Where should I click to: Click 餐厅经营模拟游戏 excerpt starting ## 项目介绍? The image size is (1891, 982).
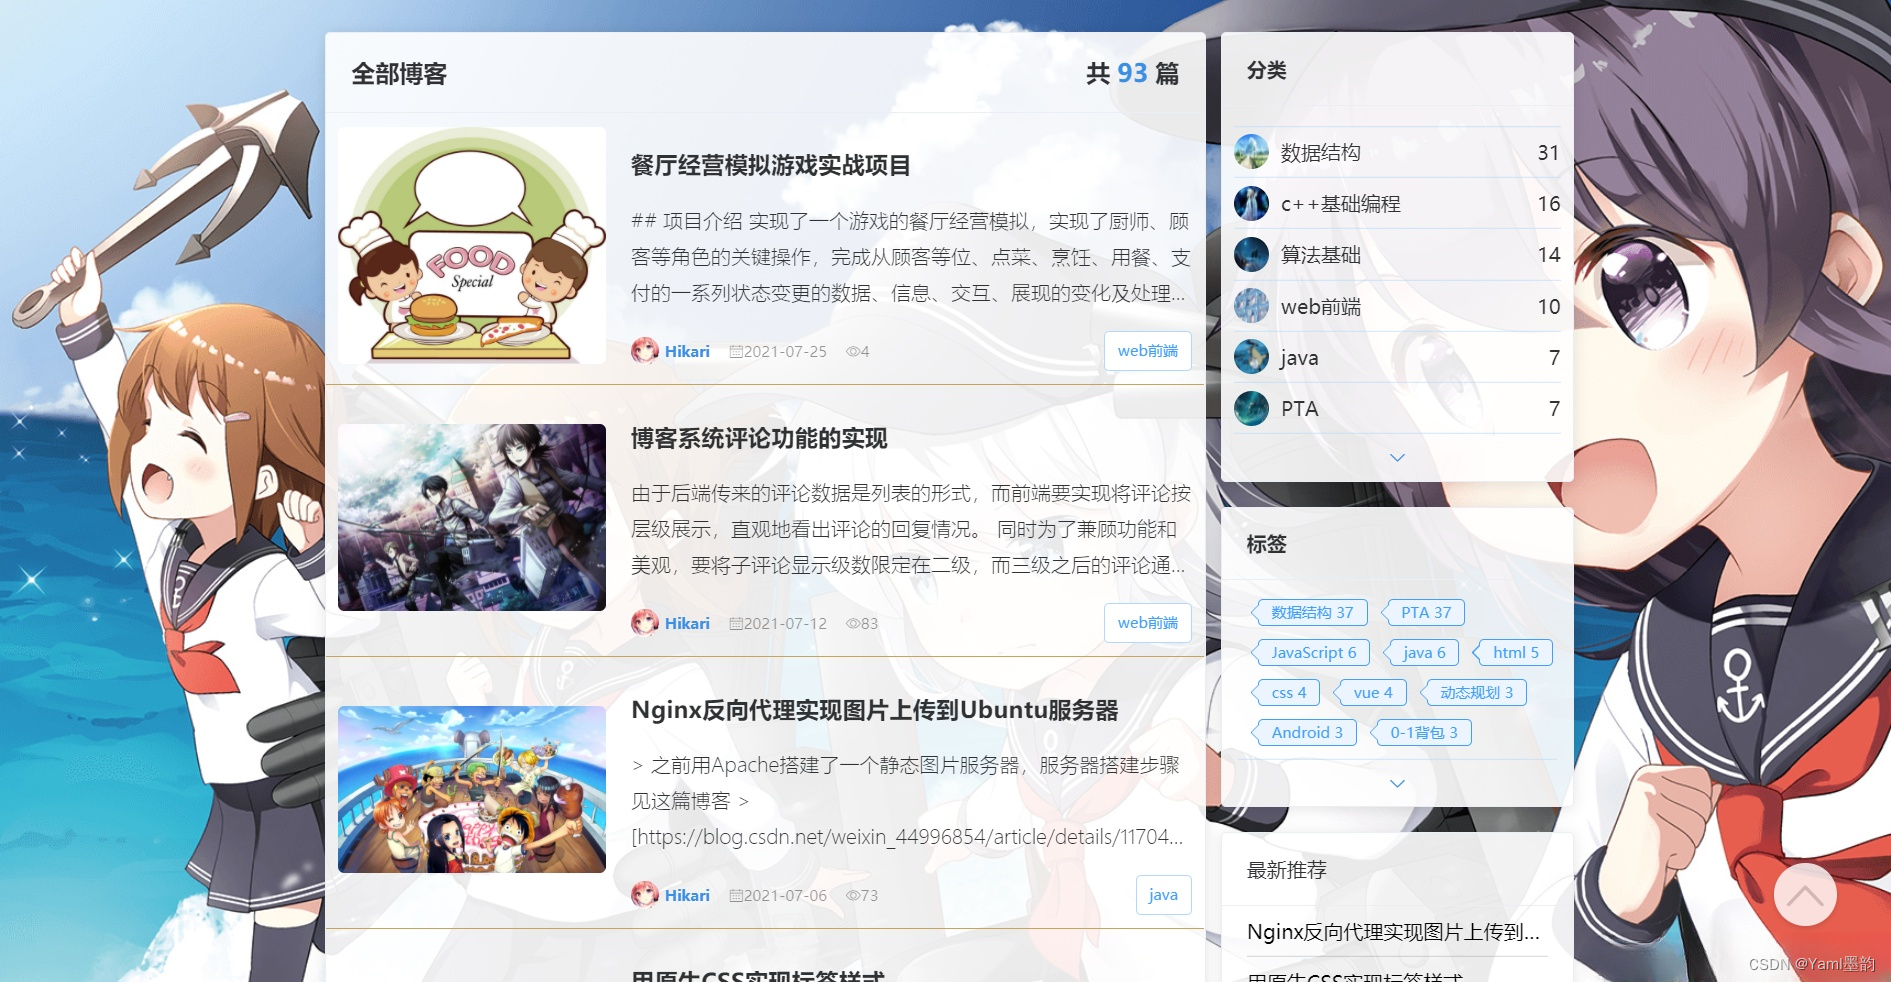[x=910, y=257]
